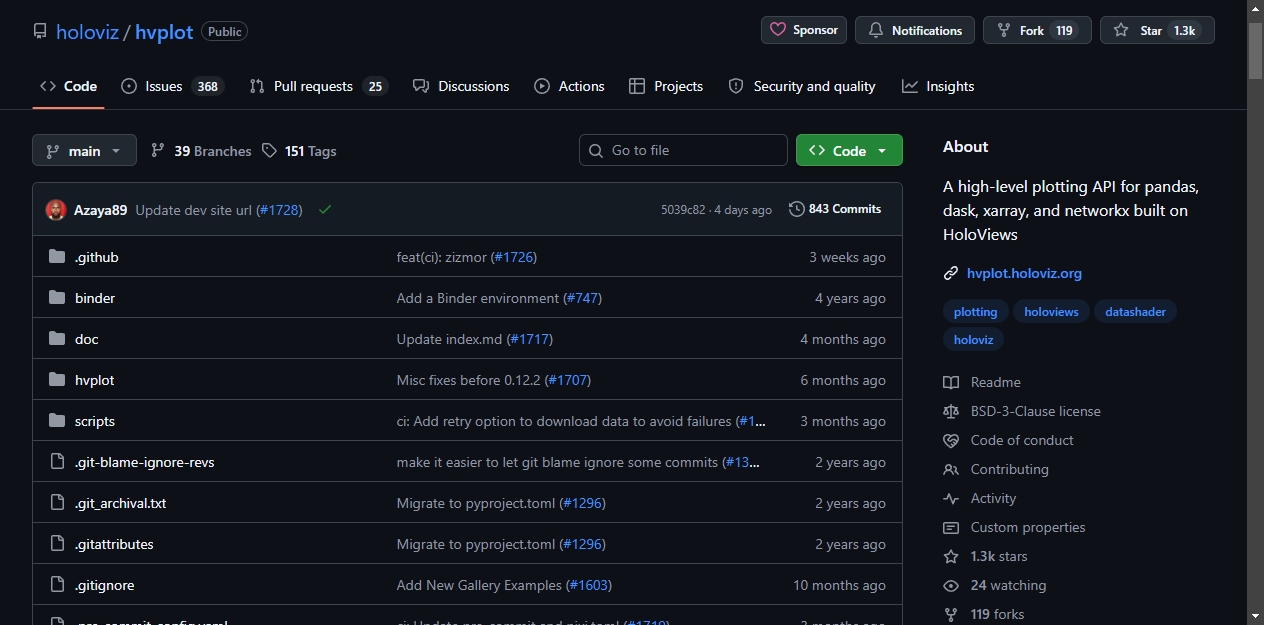
Task: Switch to the Issues tab
Action: pos(172,86)
